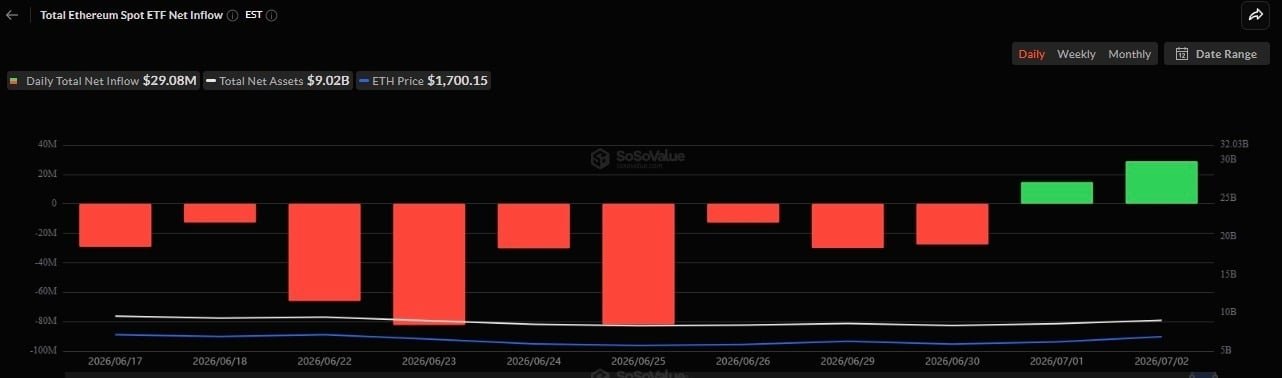Open info icon next to EST label
Image resolution: width=1282 pixels, height=378 pixels.
click(x=272, y=16)
